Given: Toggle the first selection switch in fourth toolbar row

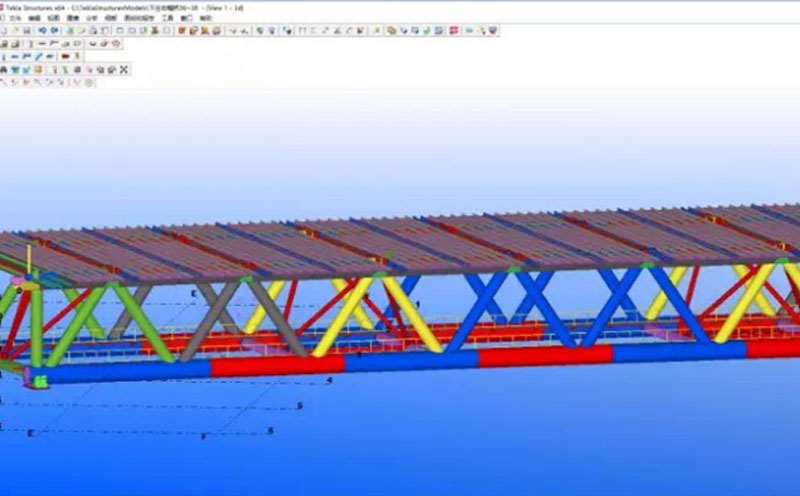Looking at the screenshot, I should click(x=5, y=69).
